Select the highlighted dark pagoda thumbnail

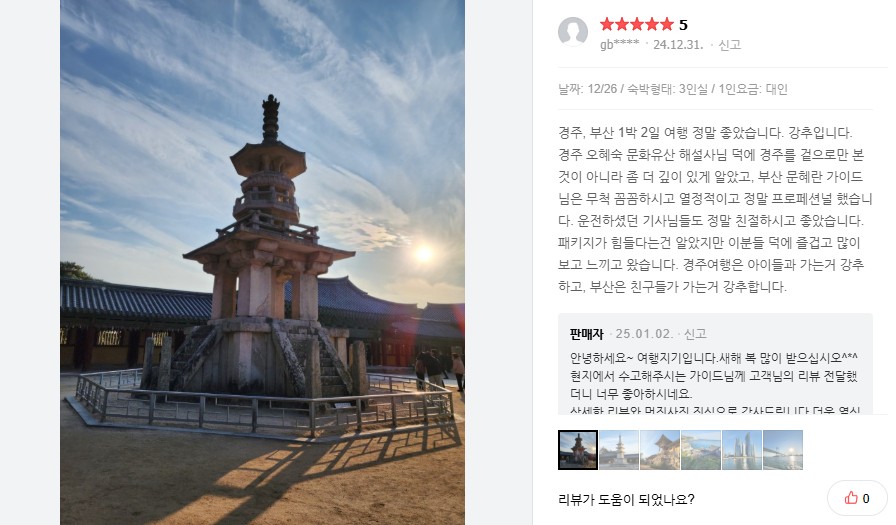click(x=578, y=450)
